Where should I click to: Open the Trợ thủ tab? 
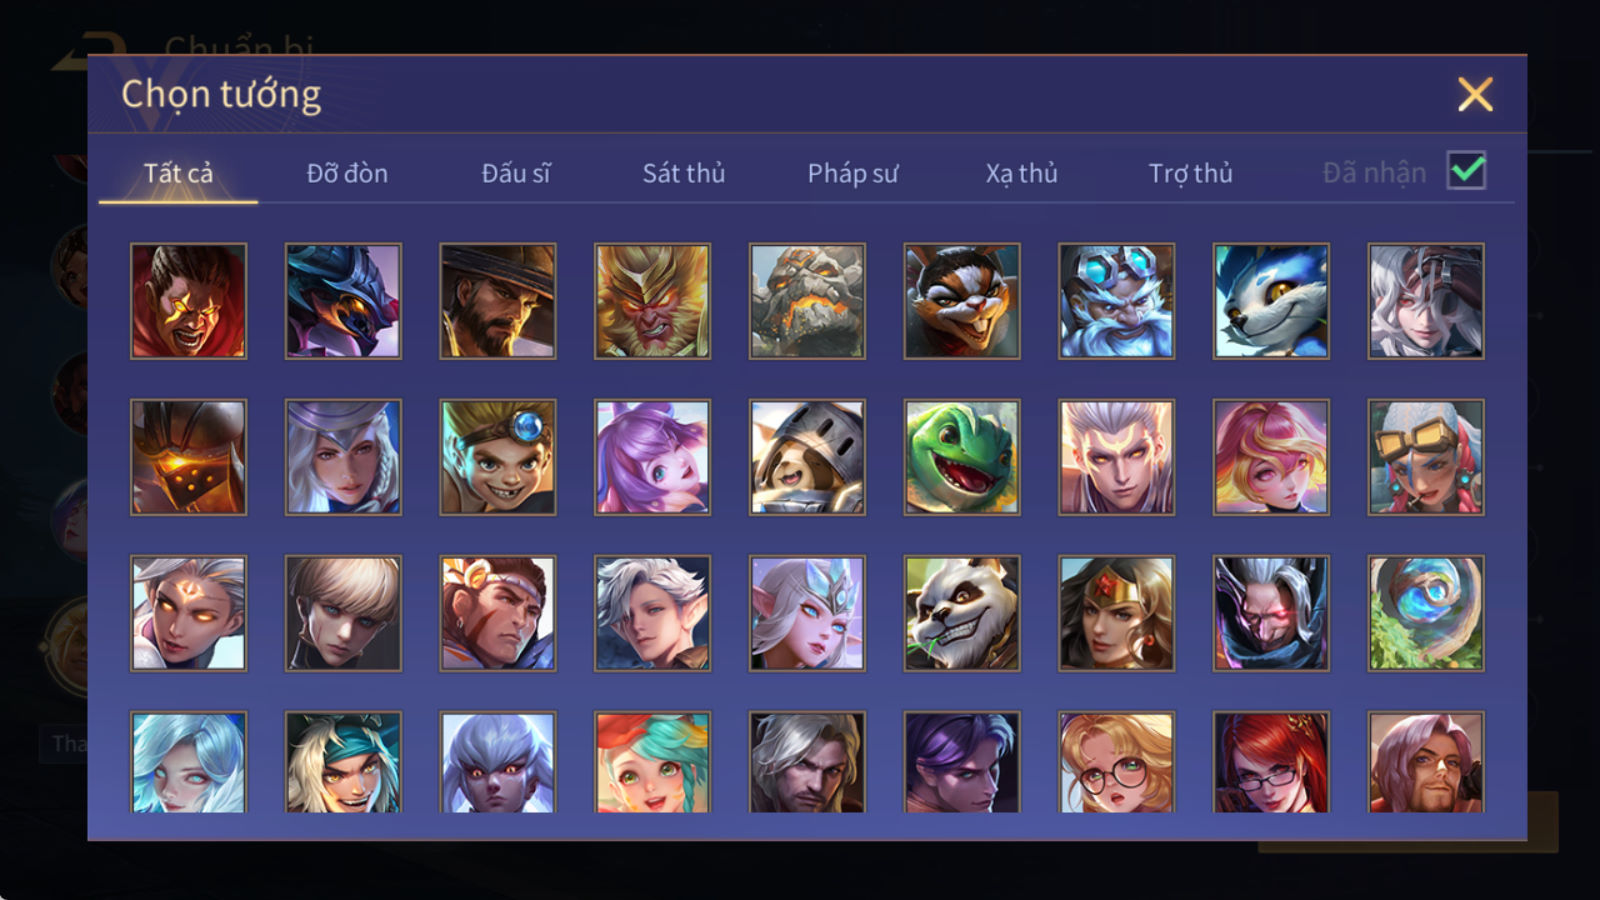pos(1190,173)
